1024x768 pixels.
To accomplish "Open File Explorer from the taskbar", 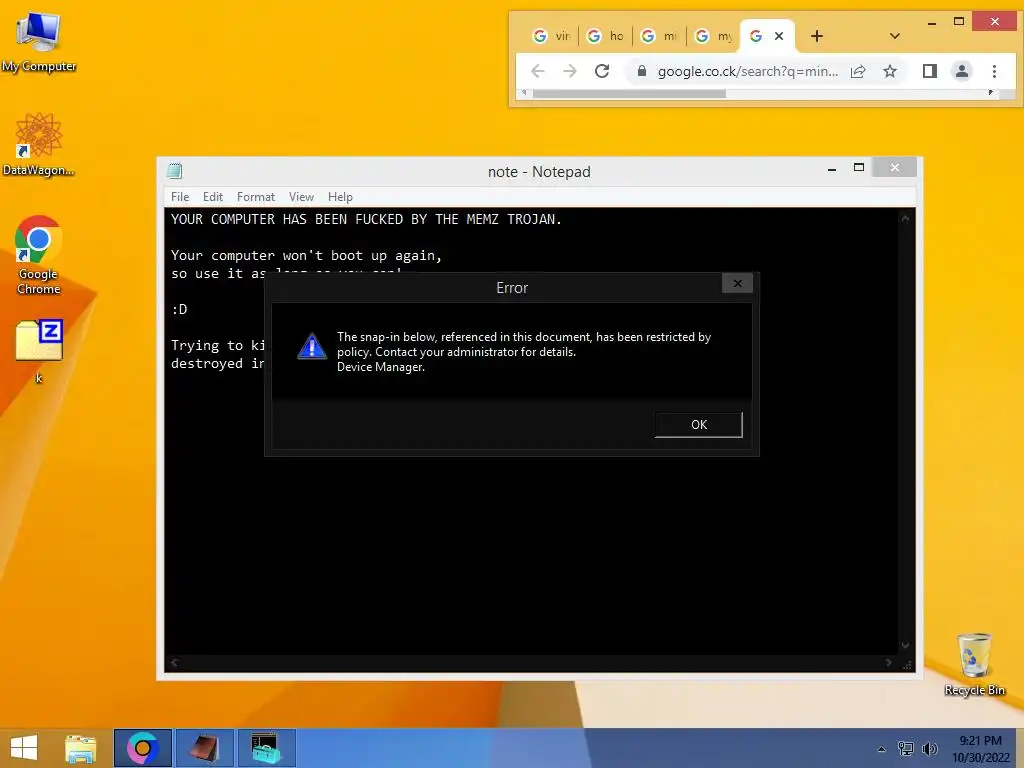I will [x=80, y=748].
